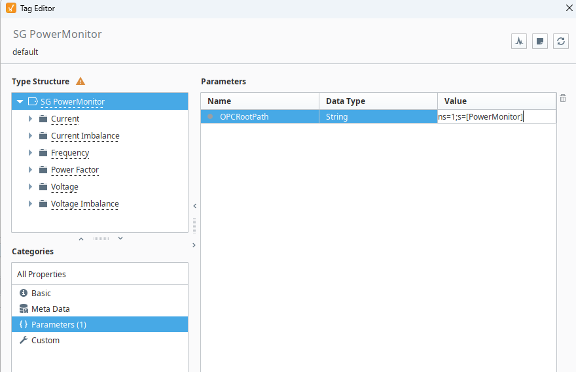Select the Current tree item
576x372 pixels.
pos(65,119)
